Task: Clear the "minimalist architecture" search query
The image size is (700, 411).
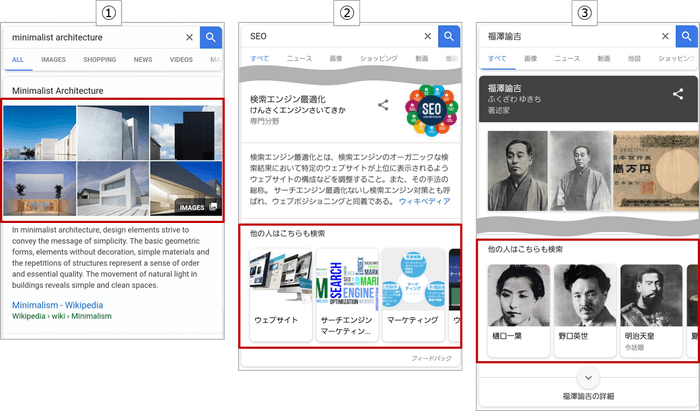Action: click(189, 38)
